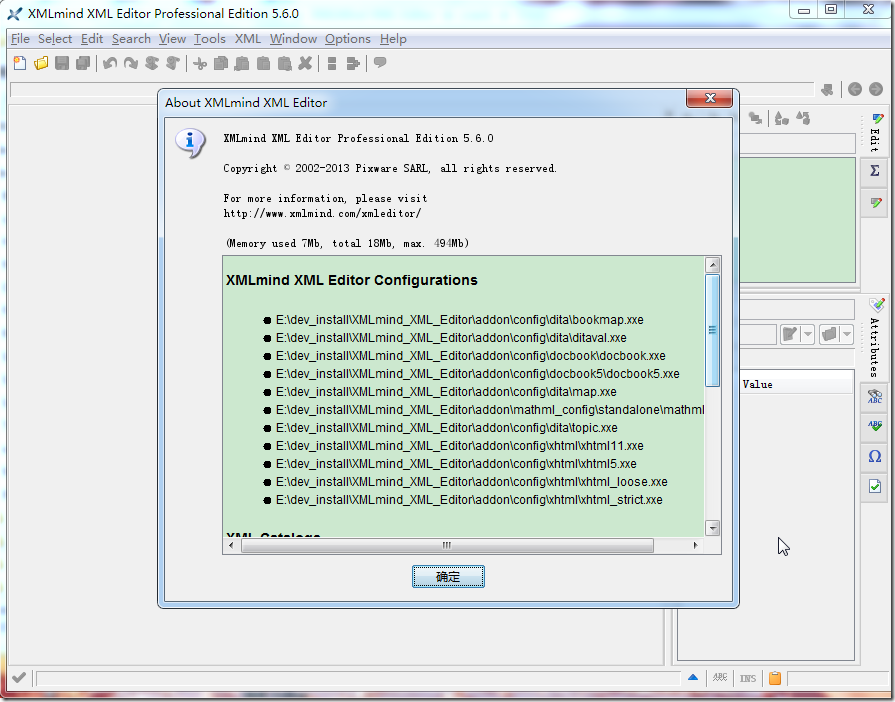Select the xhtml5.xxe configuration line

point(456,464)
